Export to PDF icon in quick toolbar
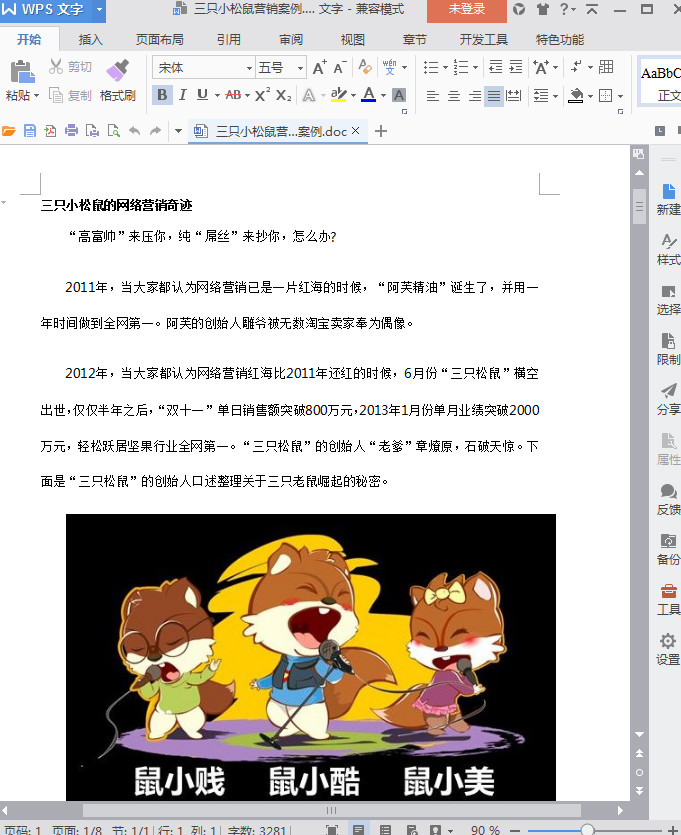 pyautogui.click(x=51, y=131)
